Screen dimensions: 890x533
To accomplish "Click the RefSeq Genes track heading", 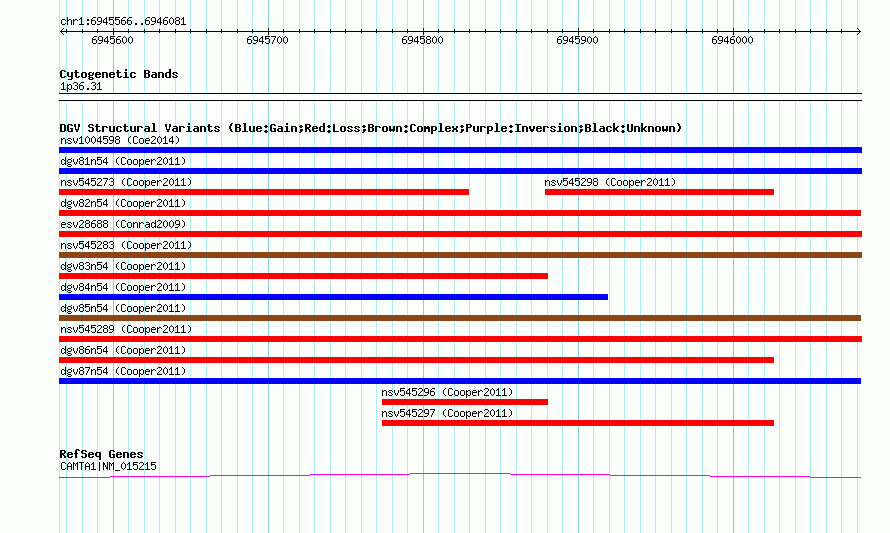I will click(102, 454).
